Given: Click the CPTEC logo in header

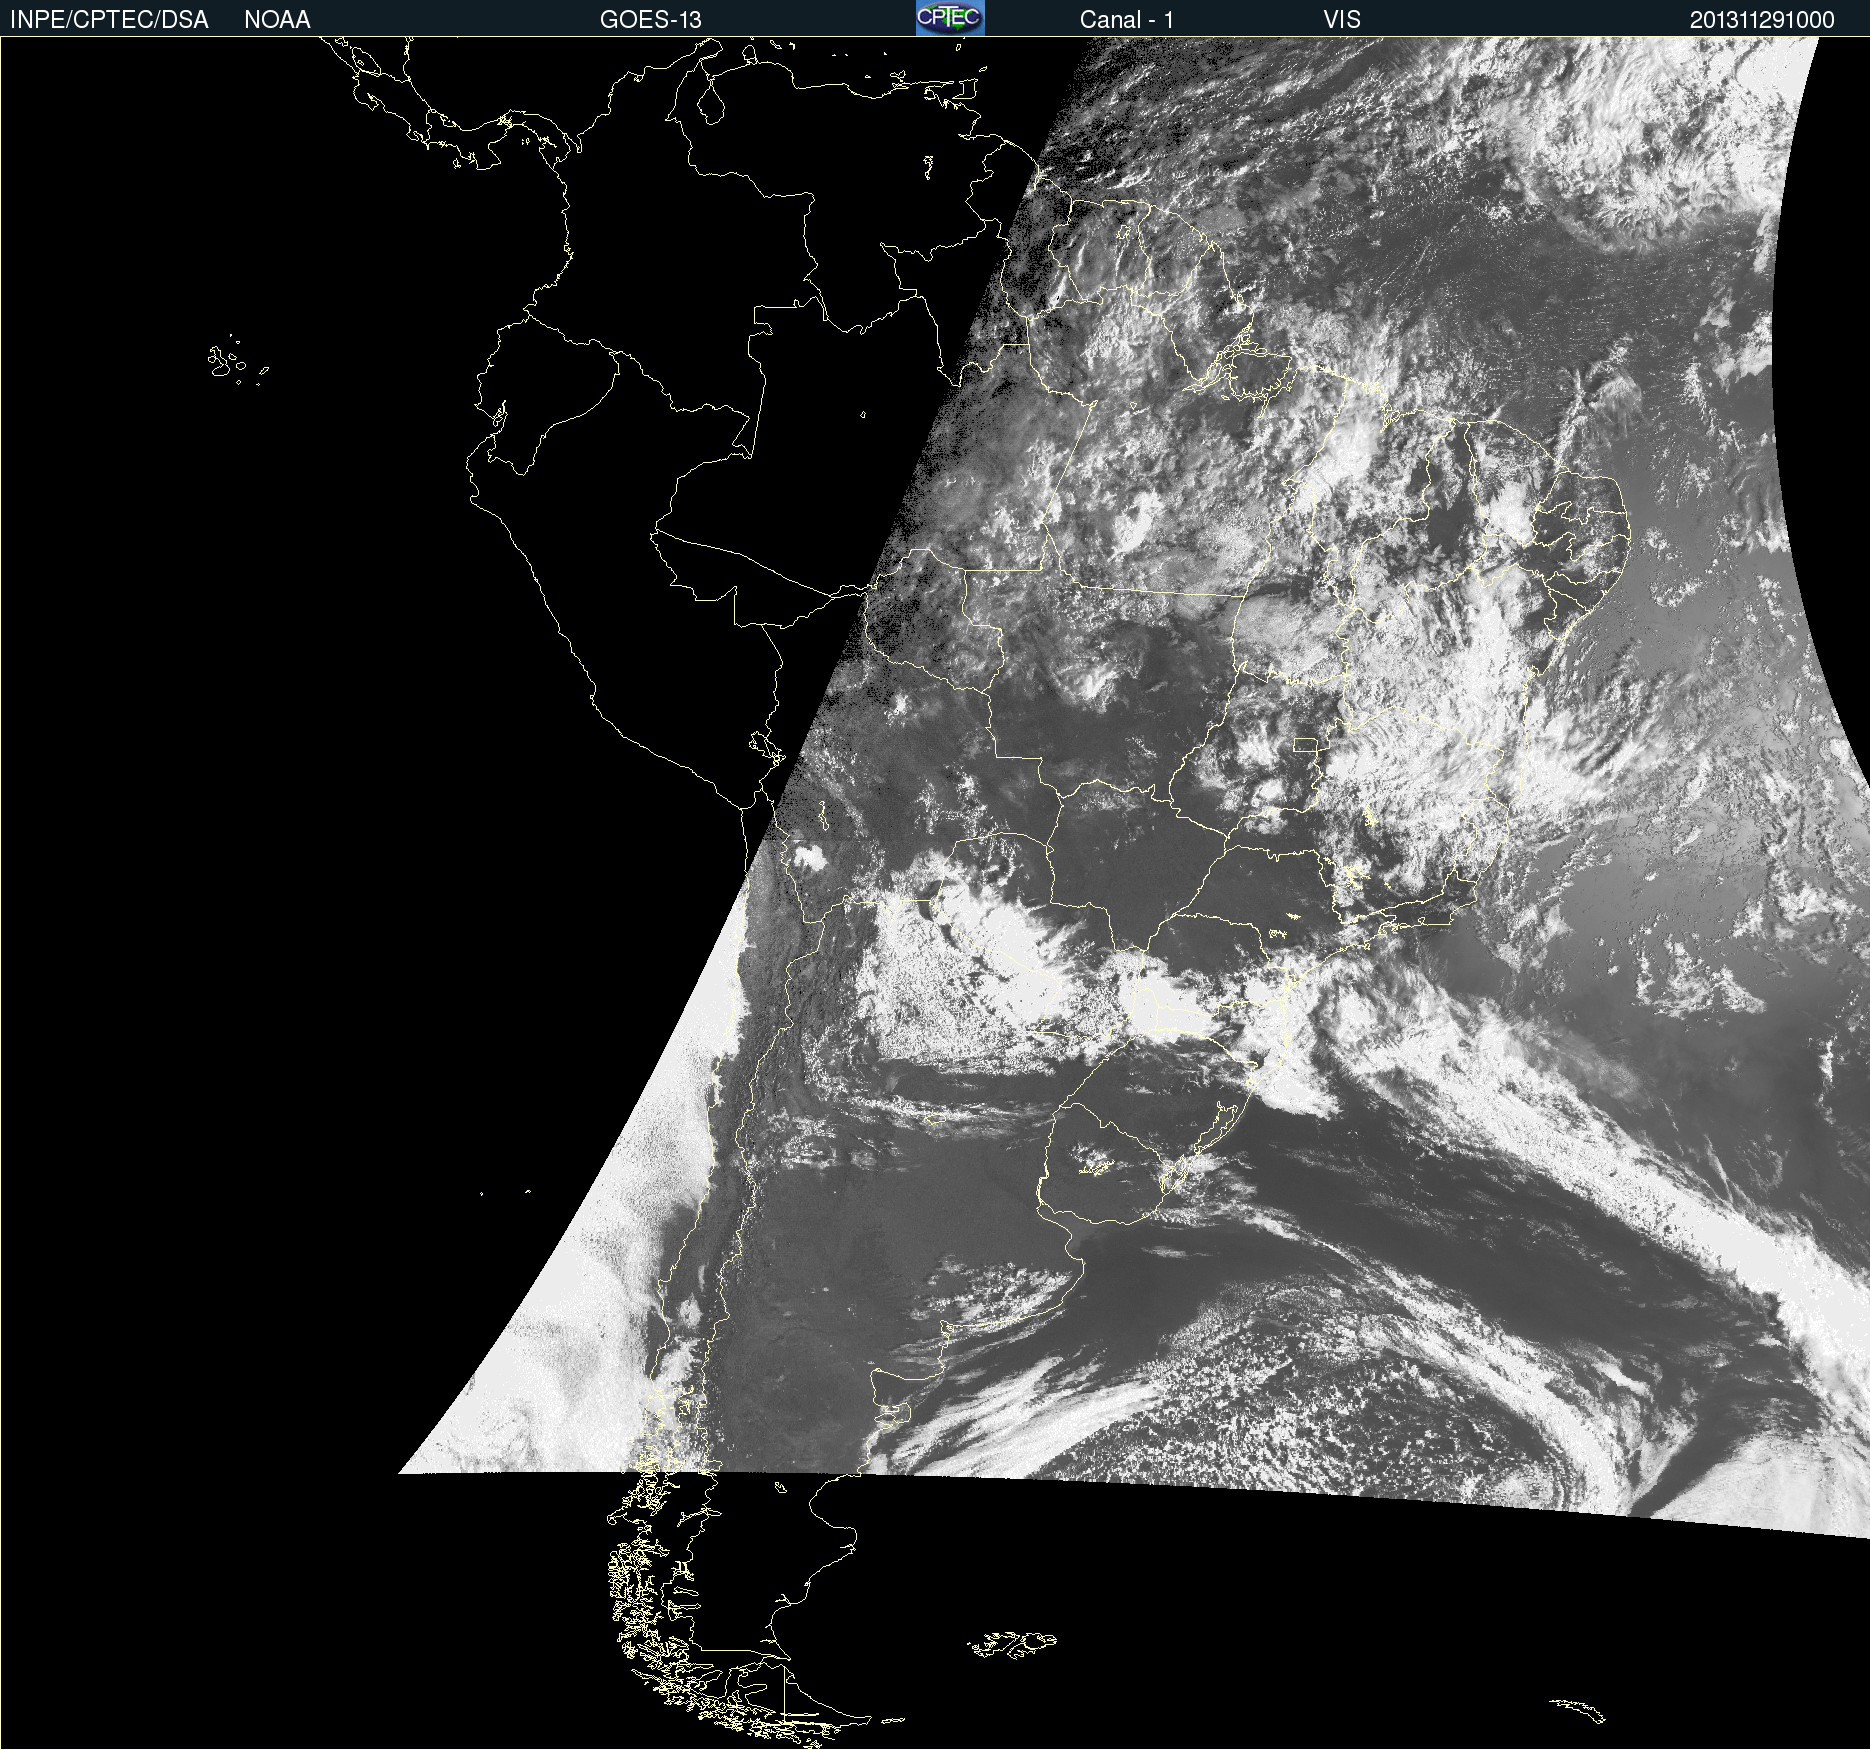Looking at the screenshot, I should click(950, 18).
